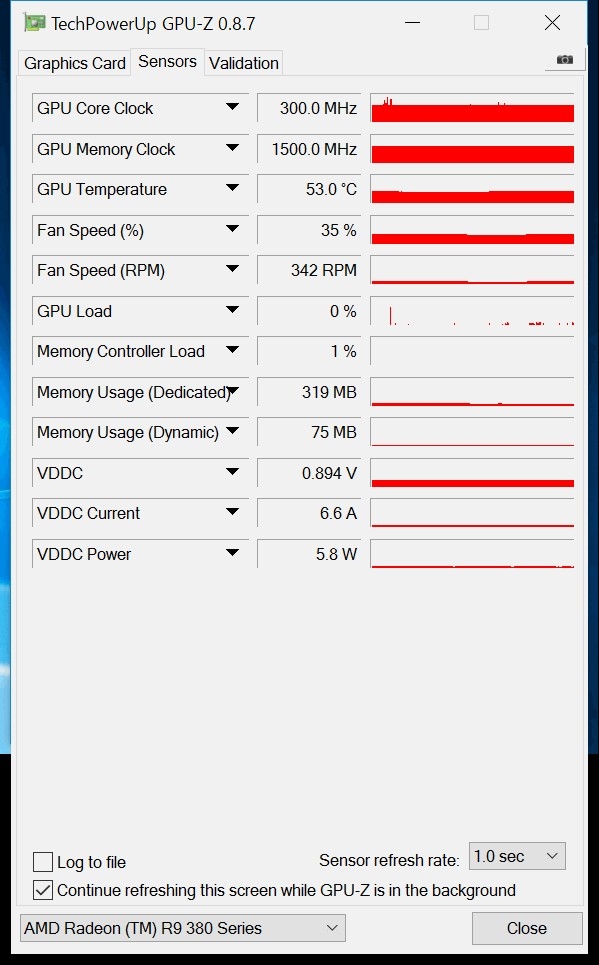Open VDDC Power dropdown arrow
This screenshot has width=599, height=965.
[232, 553]
